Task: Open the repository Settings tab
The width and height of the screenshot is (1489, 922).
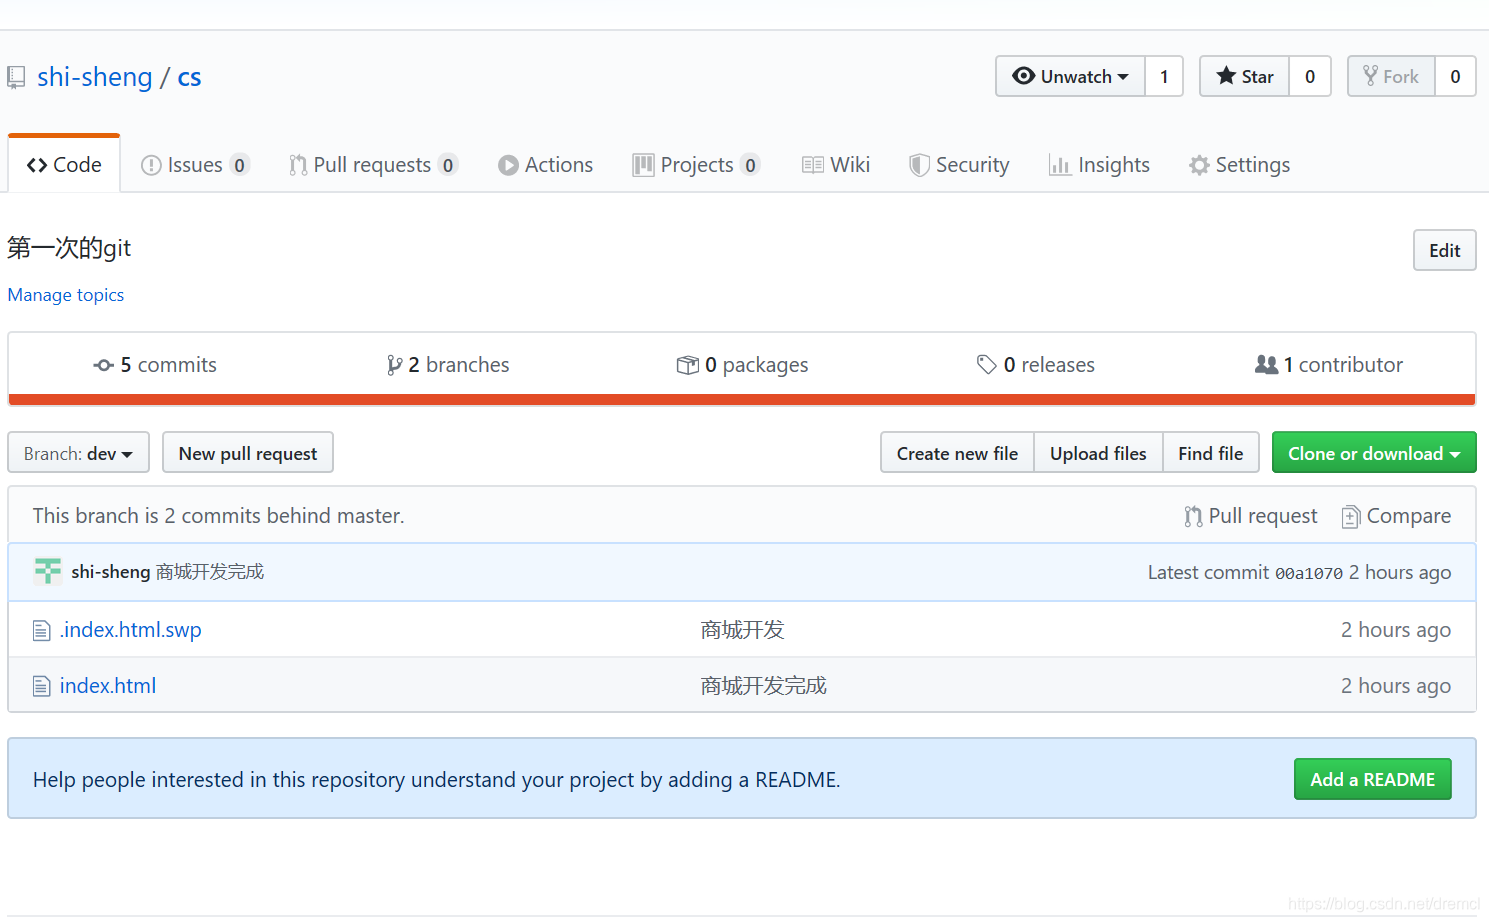Action: (x=1239, y=165)
